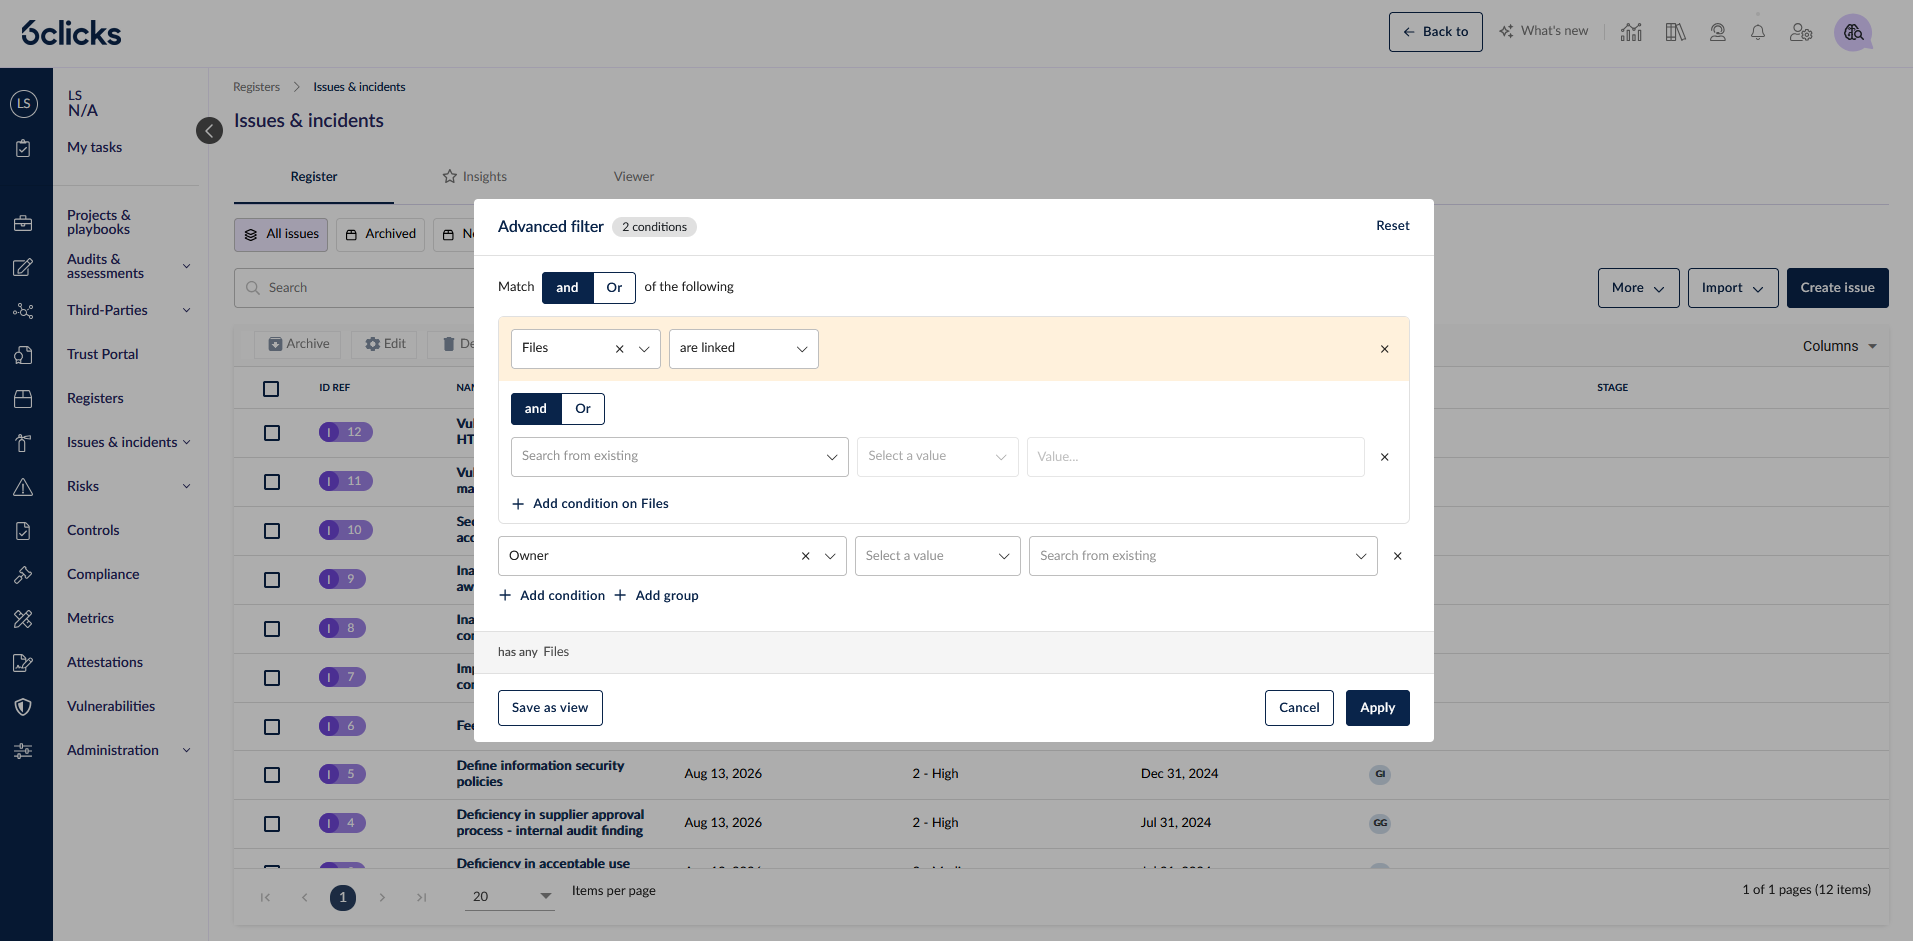
Task: Open the nested 'Search from existing' field dropdown
Action: 680,457
